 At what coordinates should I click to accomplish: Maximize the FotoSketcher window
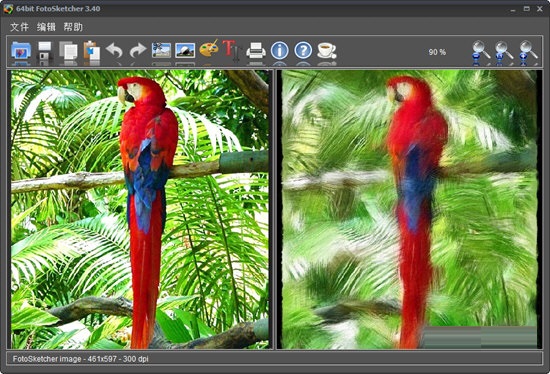click(x=526, y=9)
